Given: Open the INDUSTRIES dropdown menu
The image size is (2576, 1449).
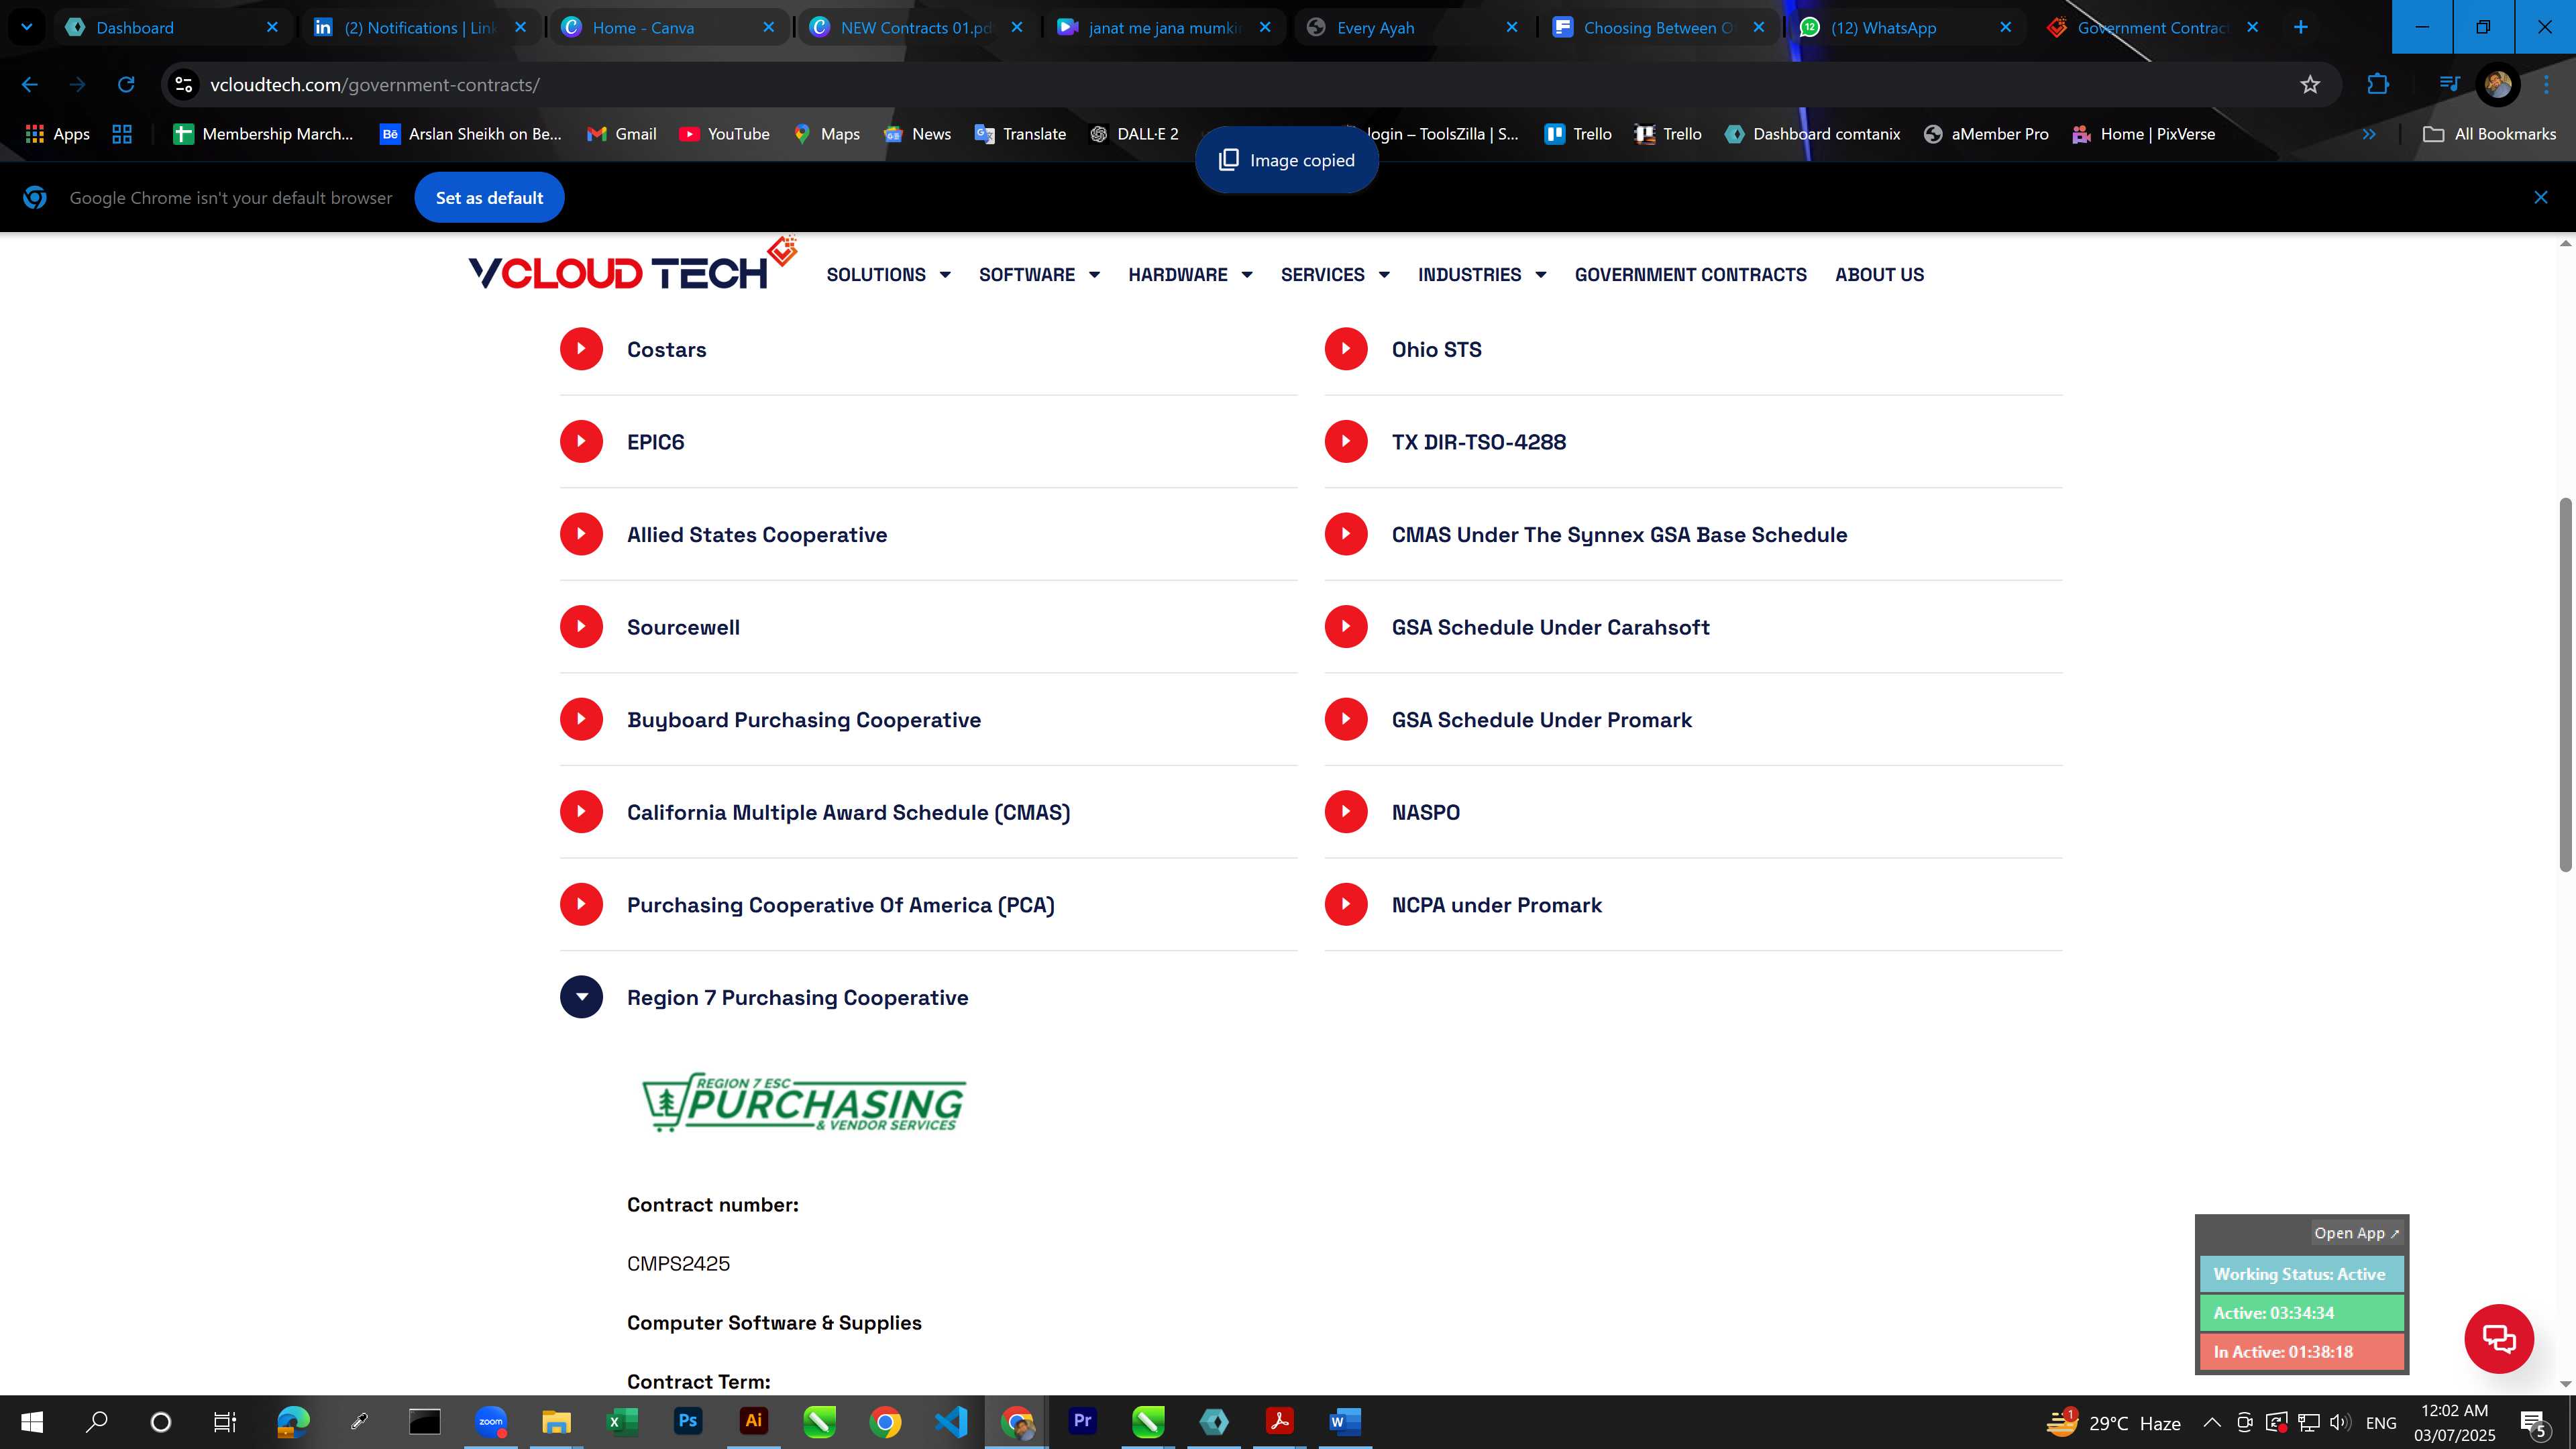Looking at the screenshot, I should tap(1482, 275).
